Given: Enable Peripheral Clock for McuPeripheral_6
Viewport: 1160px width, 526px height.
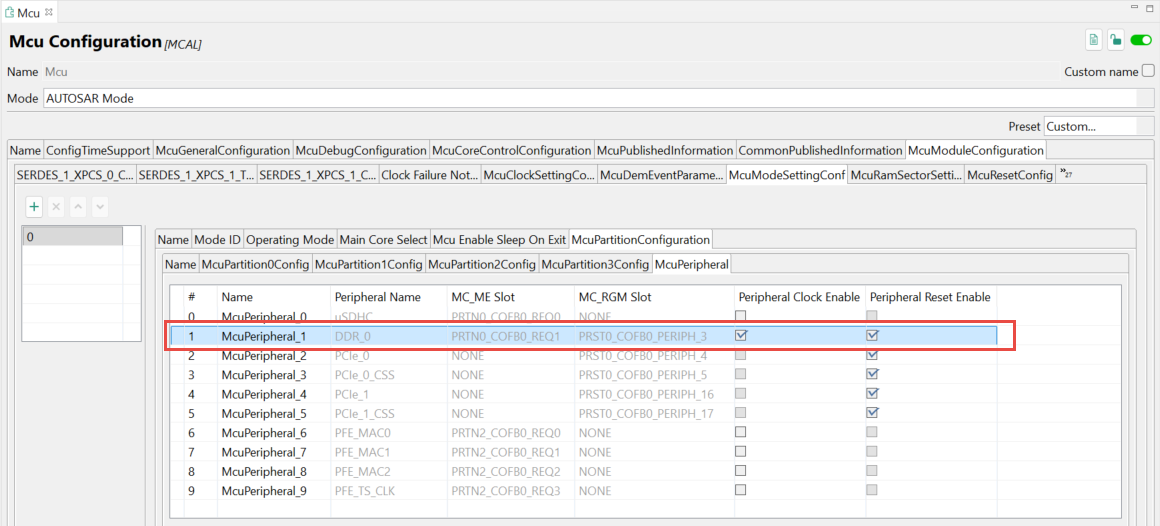Looking at the screenshot, I should [741, 431].
